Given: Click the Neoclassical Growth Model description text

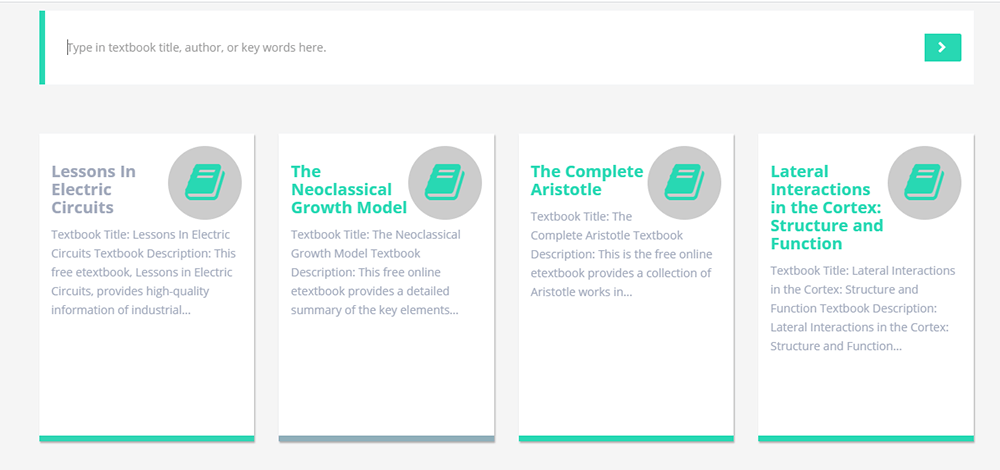Looking at the screenshot, I should pyautogui.click(x=376, y=272).
